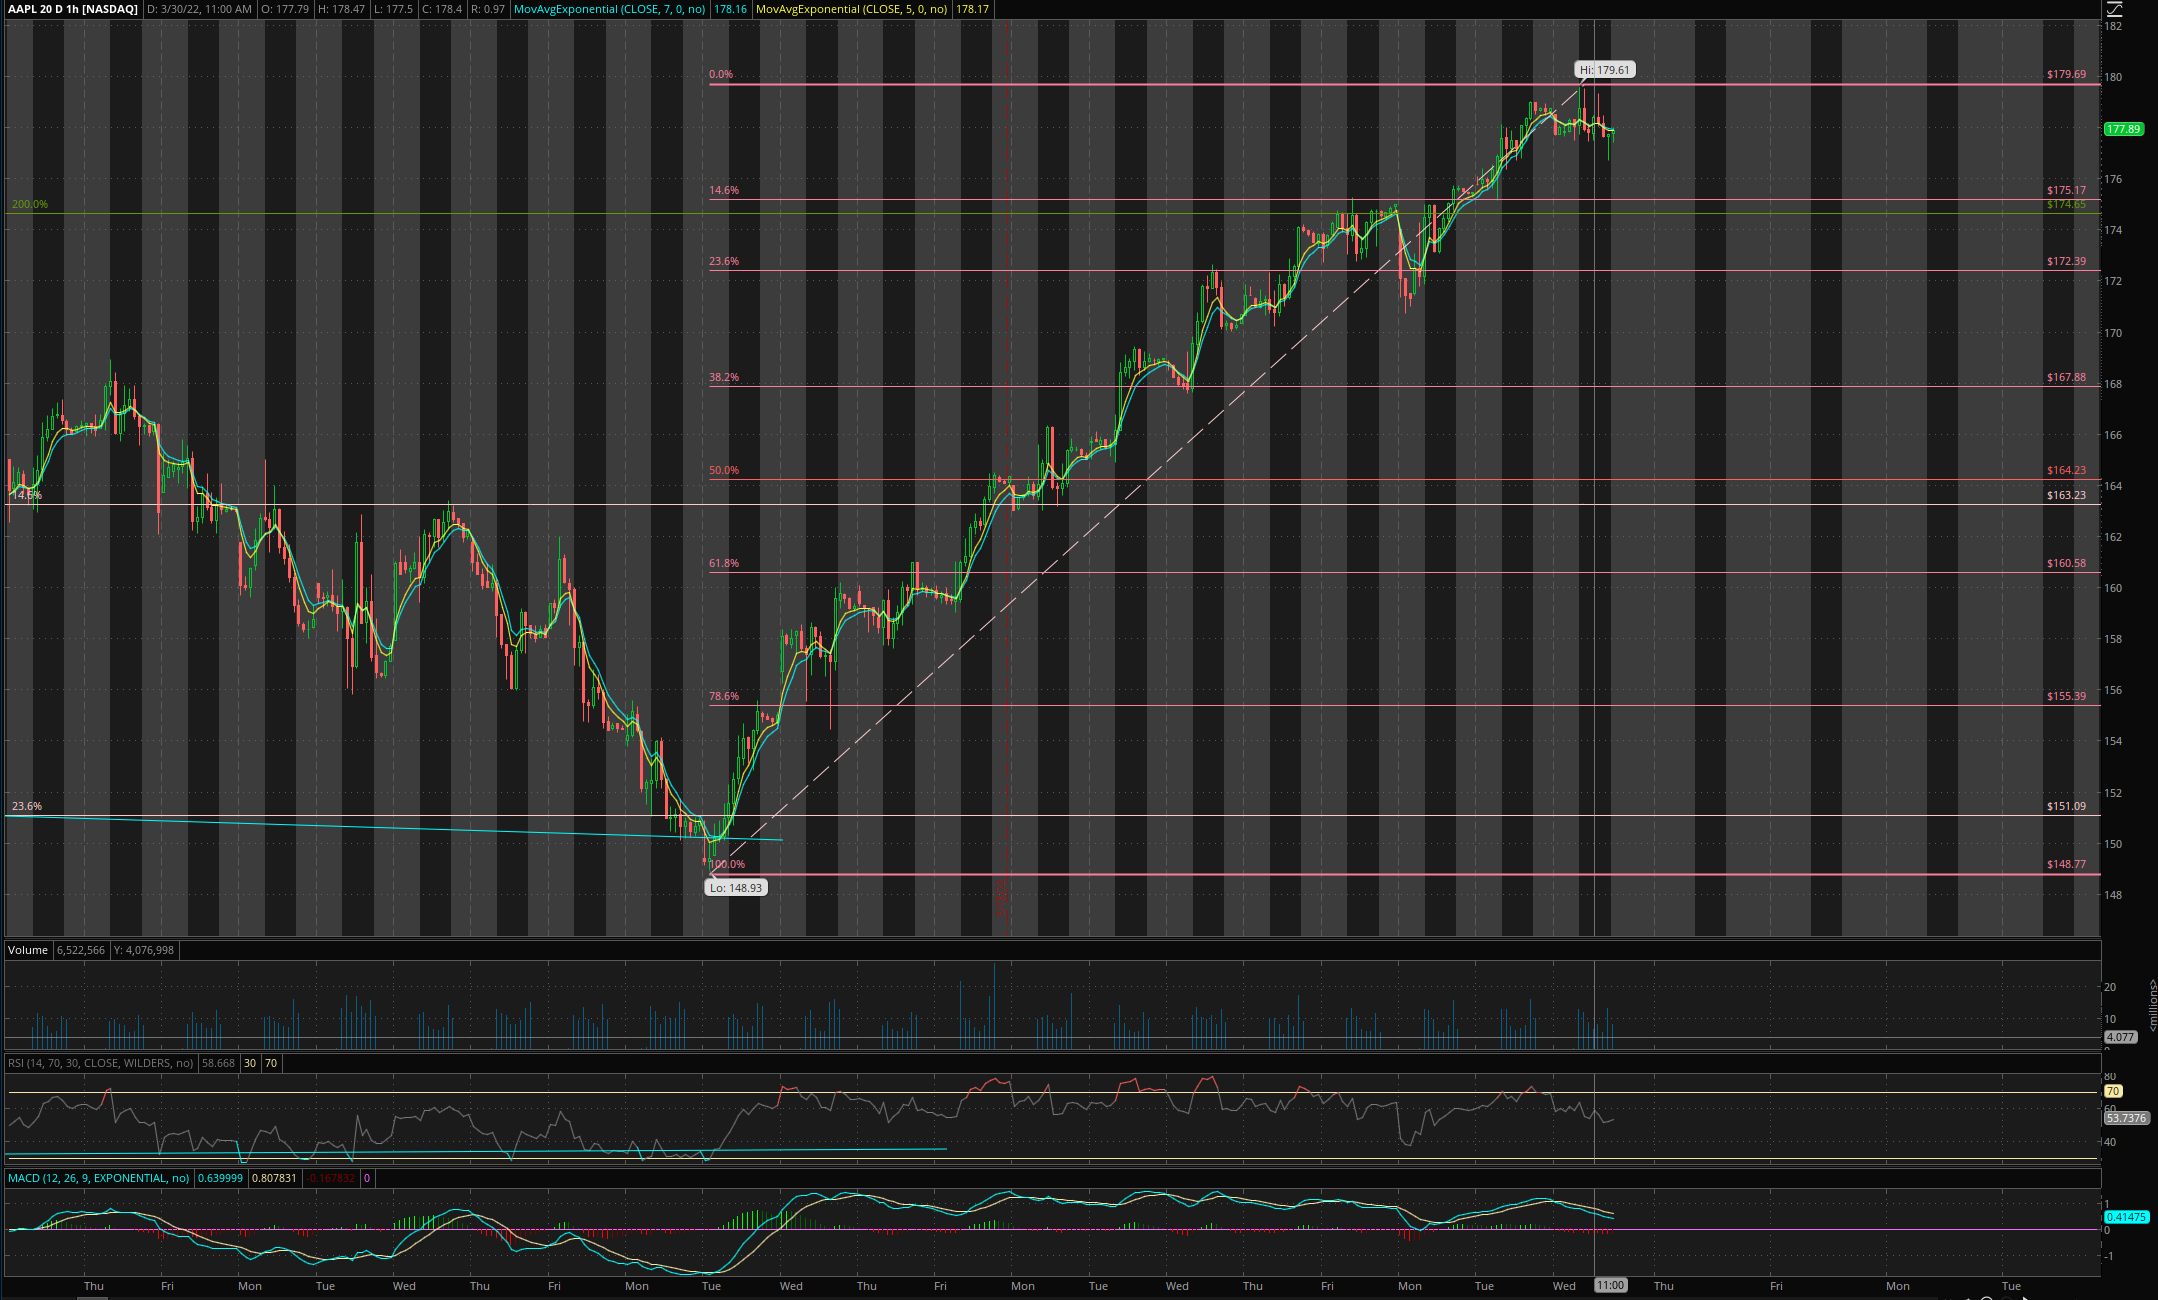The height and width of the screenshot is (1300, 2158).
Task: Select the 38.2% Fibonacci level label
Action: 723,378
